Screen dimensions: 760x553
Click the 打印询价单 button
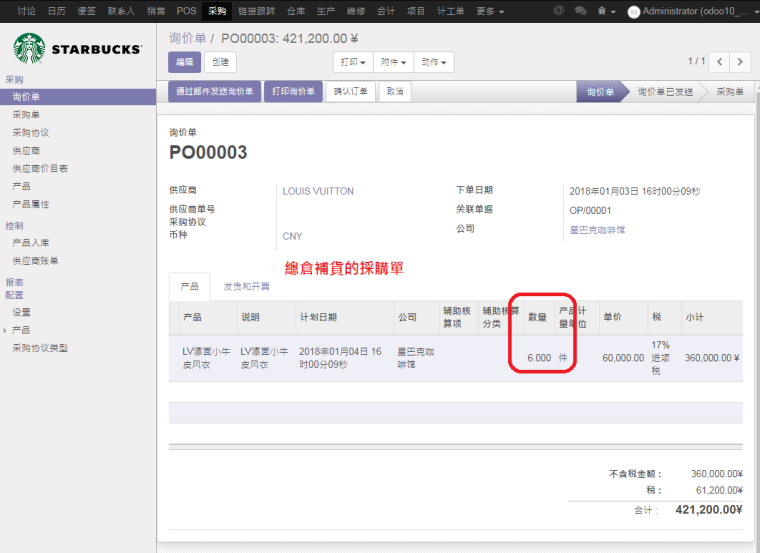pos(293,91)
